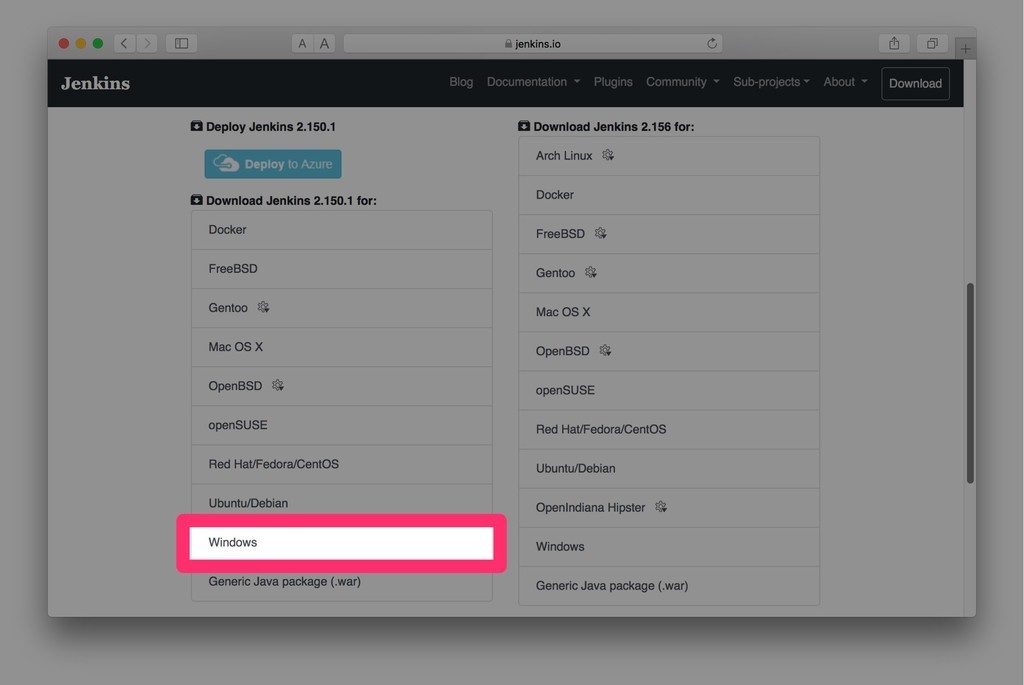This screenshot has height=685, width=1024.
Task: Choose Windows in the 2.156 list
Action: tap(669, 547)
